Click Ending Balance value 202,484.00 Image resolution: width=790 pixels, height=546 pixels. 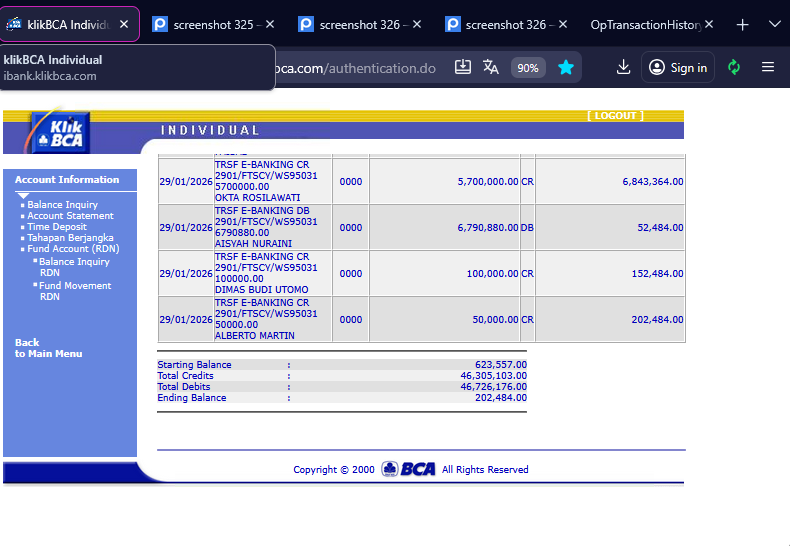pyautogui.click(x=501, y=397)
